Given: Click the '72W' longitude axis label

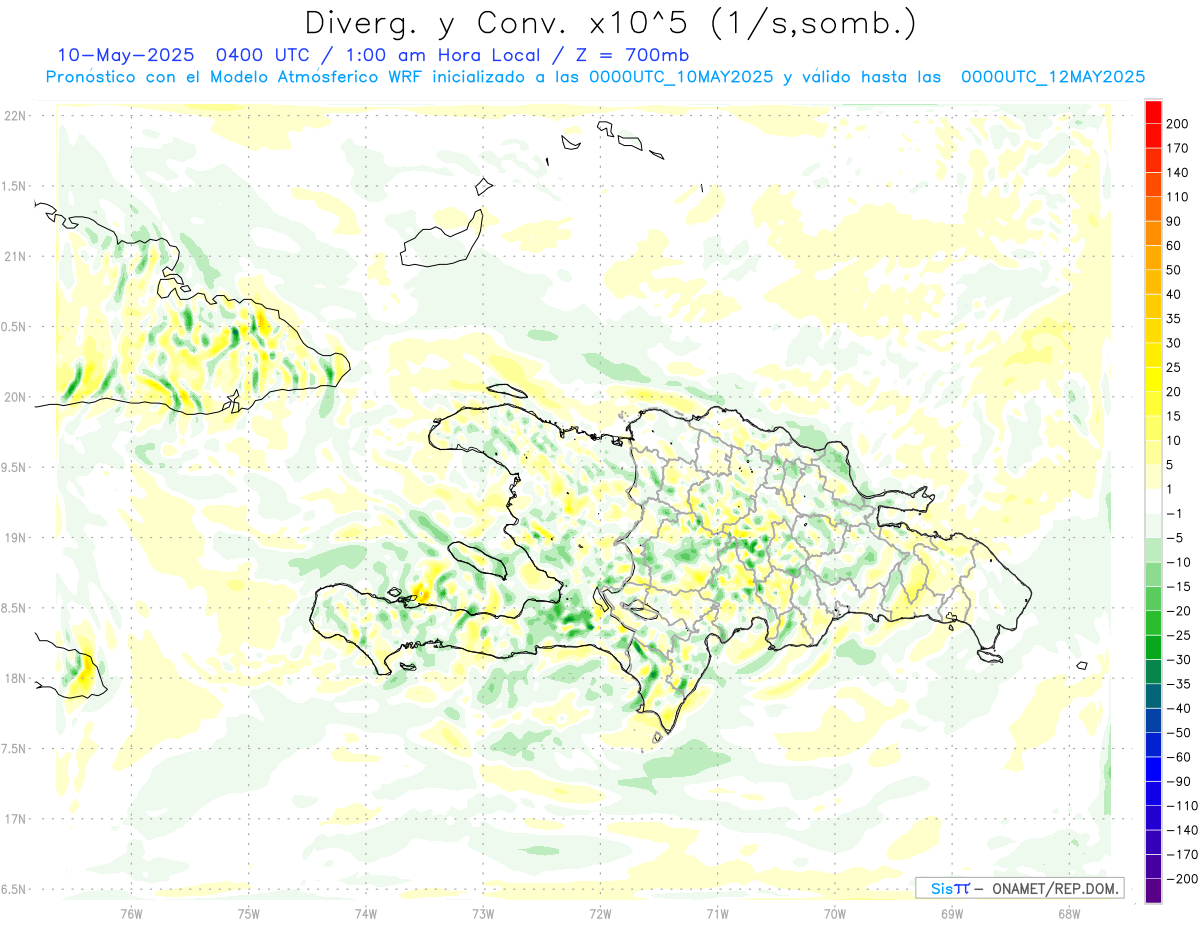Looking at the screenshot, I should (x=600, y=913).
